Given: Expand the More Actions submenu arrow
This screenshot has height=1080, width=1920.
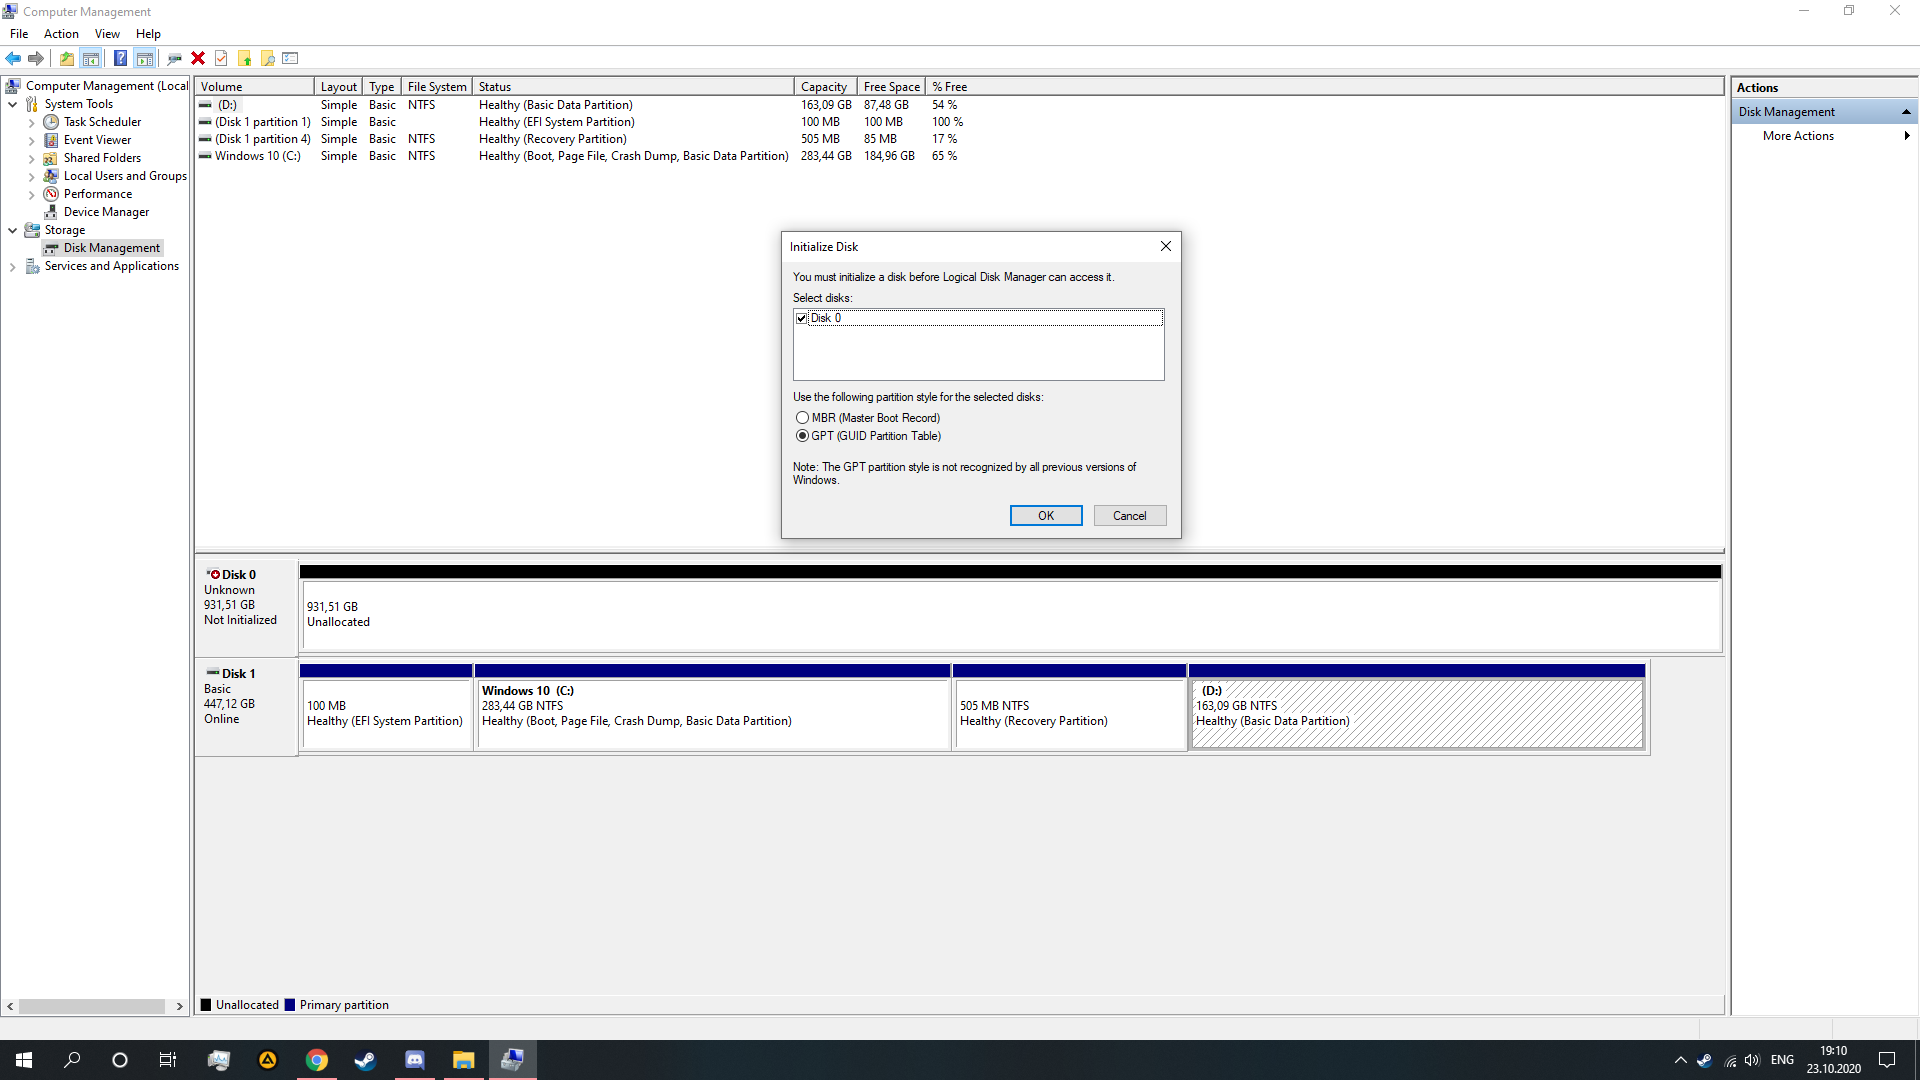Looking at the screenshot, I should click(1906, 136).
